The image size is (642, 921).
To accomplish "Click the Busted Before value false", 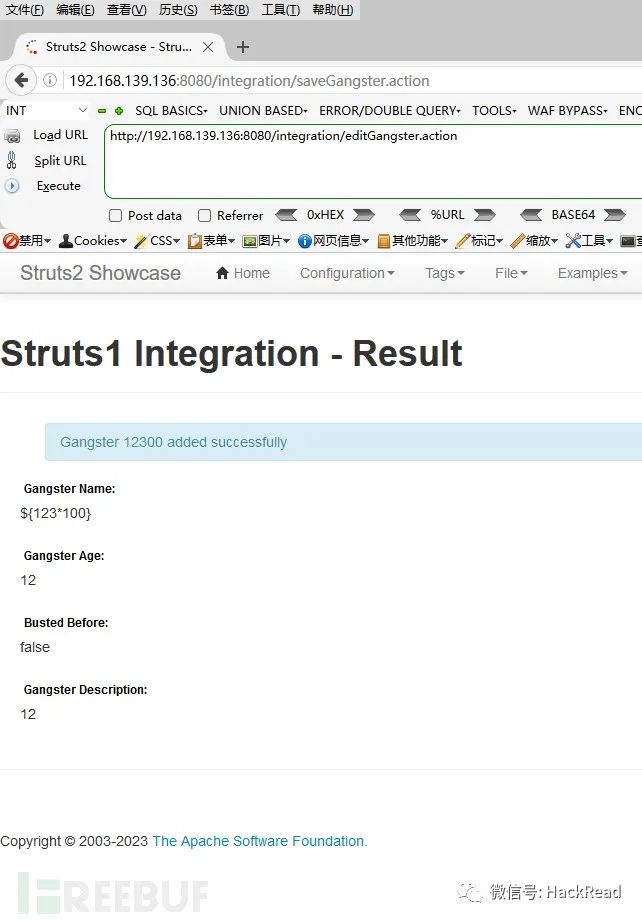I will point(35,647).
